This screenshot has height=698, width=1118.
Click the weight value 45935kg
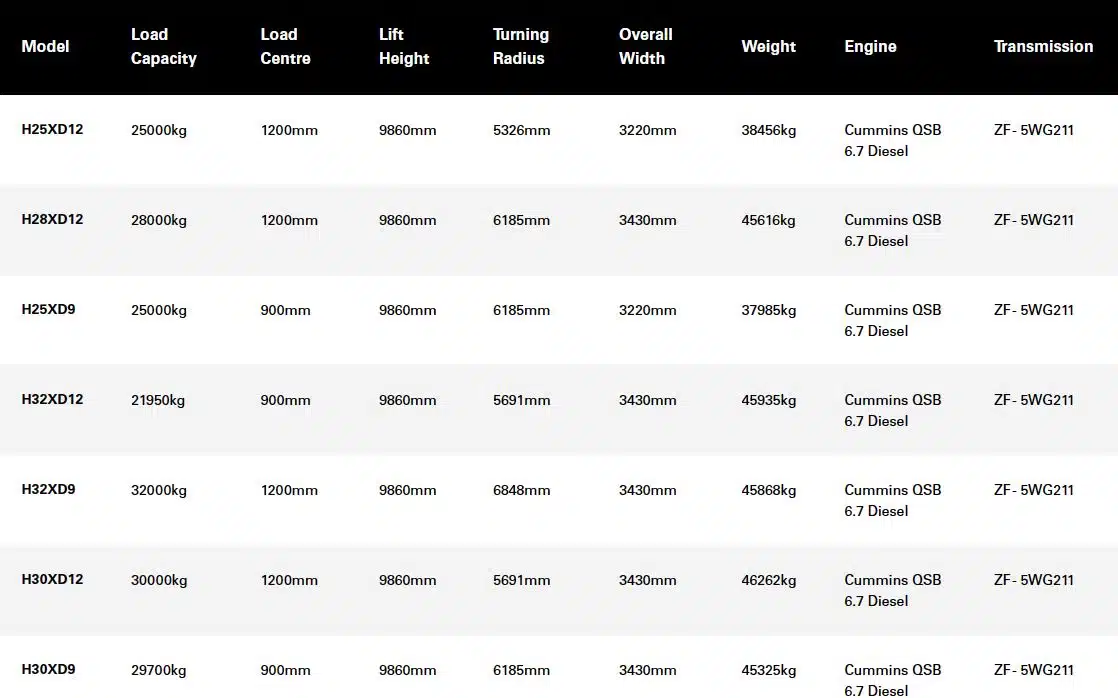point(769,400)
